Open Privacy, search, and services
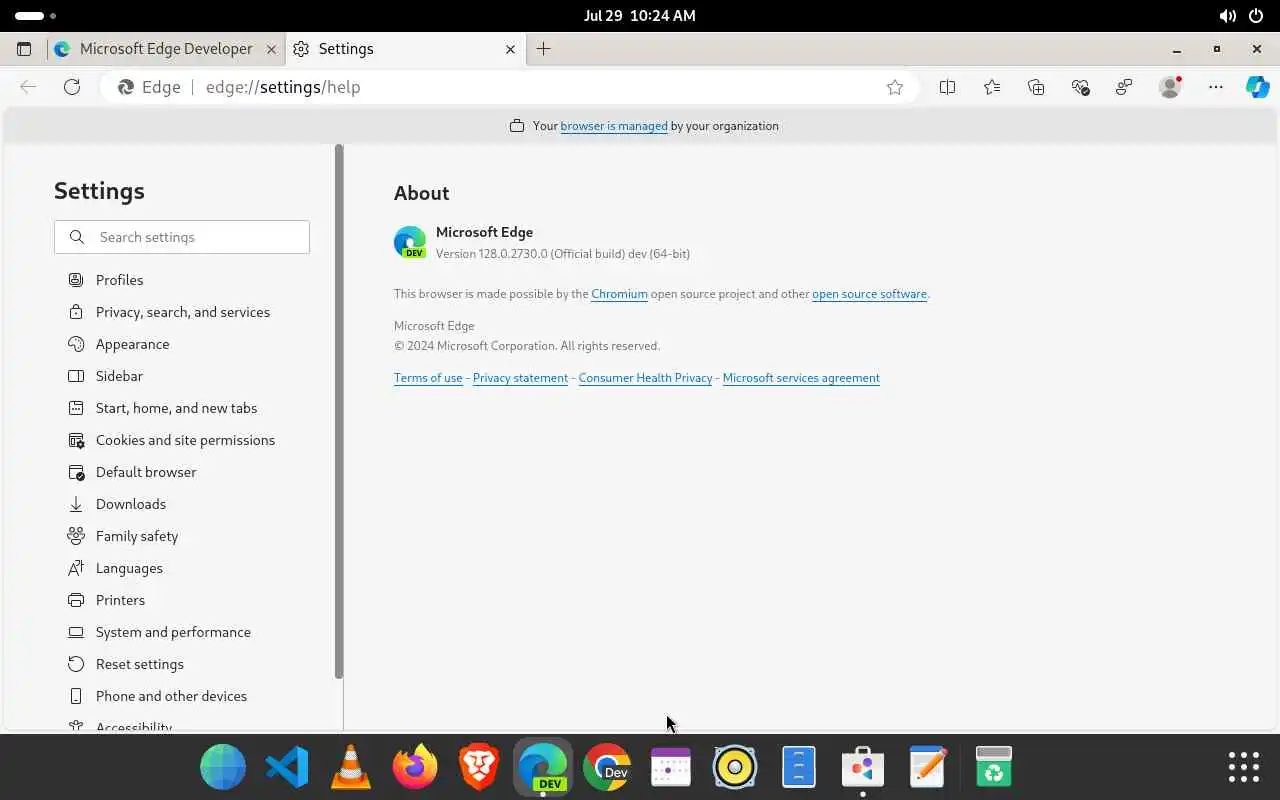The width and height of the screenshot is (1280, 800). tap(183, 312)
